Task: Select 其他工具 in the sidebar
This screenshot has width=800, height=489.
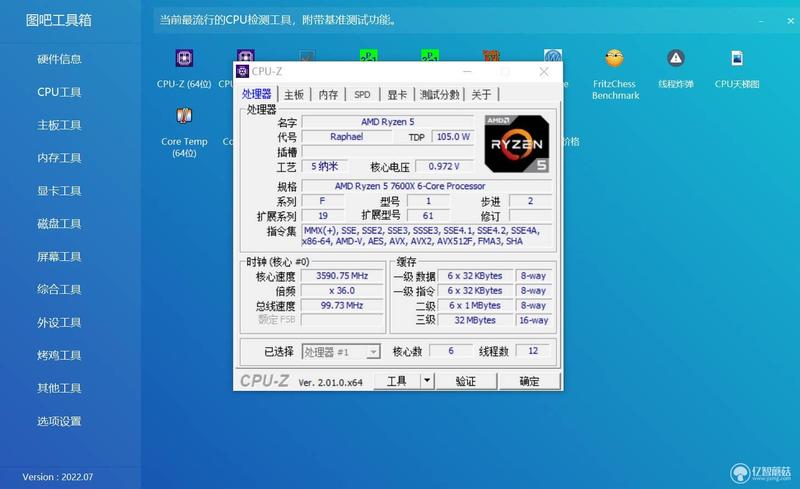Action: coord(59,388)
